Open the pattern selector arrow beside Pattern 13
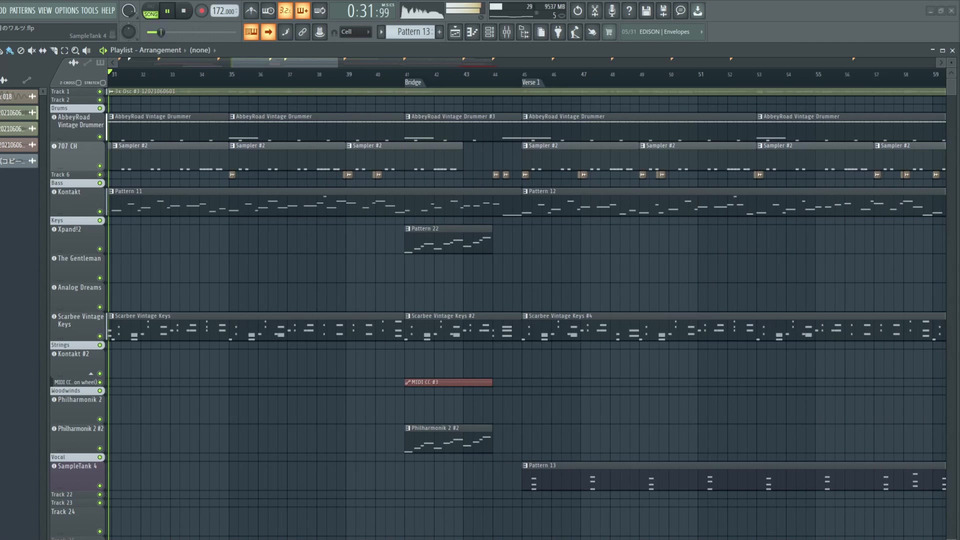The width and height of the screenshot is (960, 540). pos(381,32)
